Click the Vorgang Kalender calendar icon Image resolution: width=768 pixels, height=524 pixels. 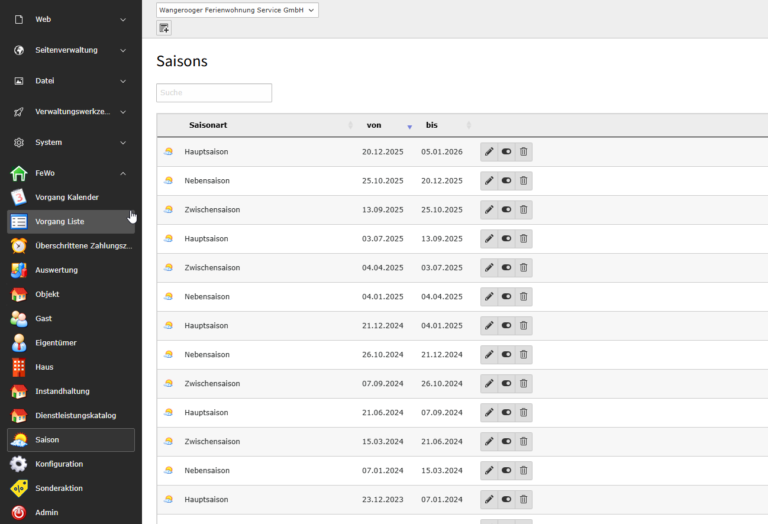tap(19, 197)
